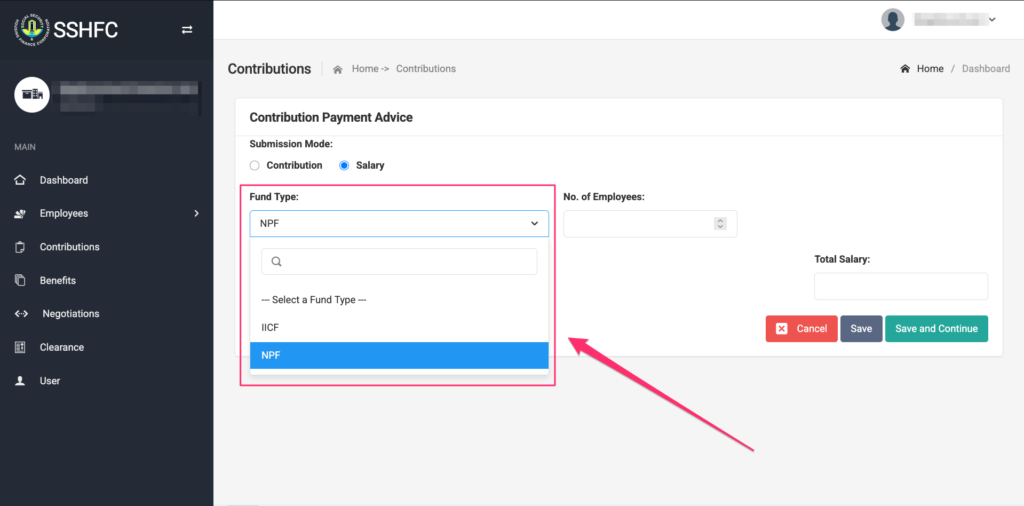Image resolution: width=1024 pixels, height=506 pixels.
Task: Select the Salary submission mode radio
Action: coord(344,165)
